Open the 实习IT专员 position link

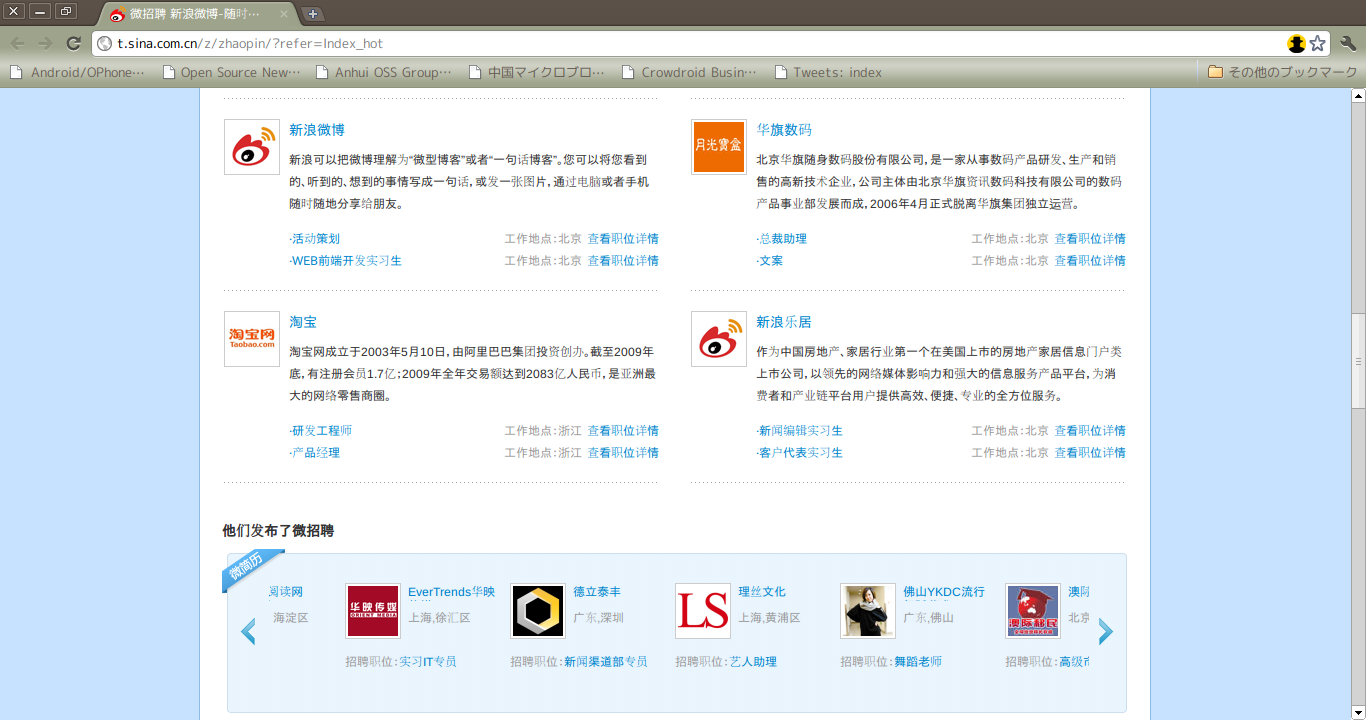pos(428,662)
